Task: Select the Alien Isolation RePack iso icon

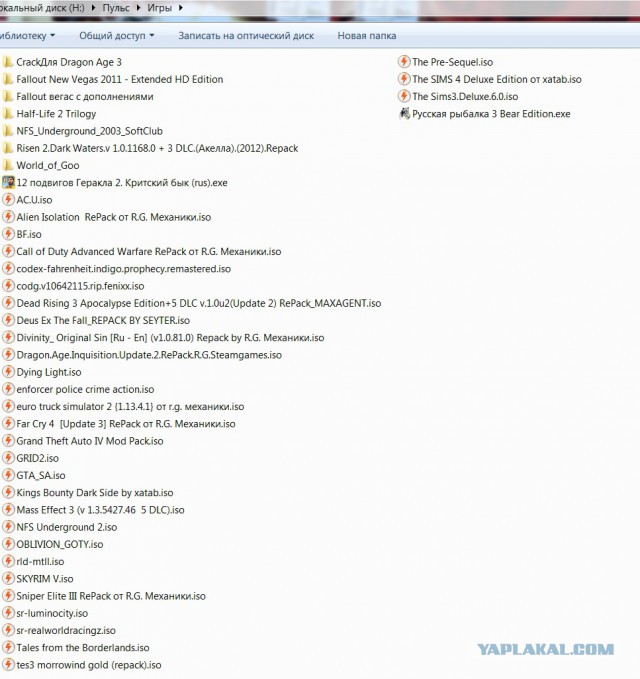Action: click(x=8, y=217)
